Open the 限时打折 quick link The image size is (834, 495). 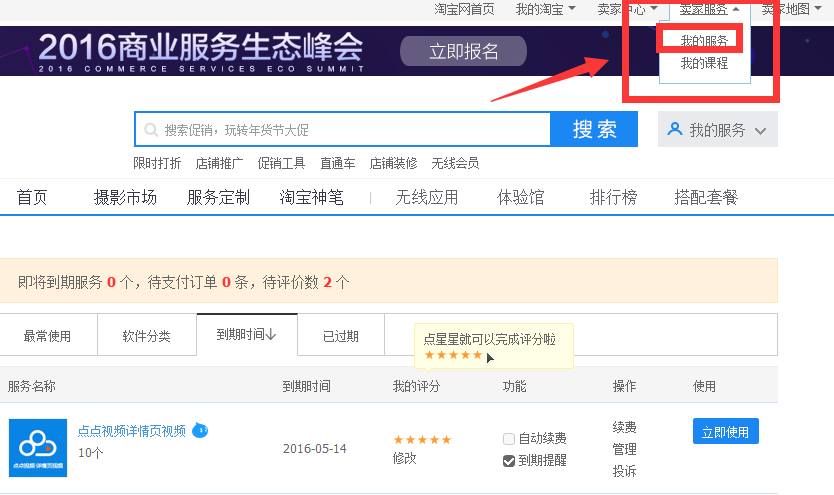157,163
